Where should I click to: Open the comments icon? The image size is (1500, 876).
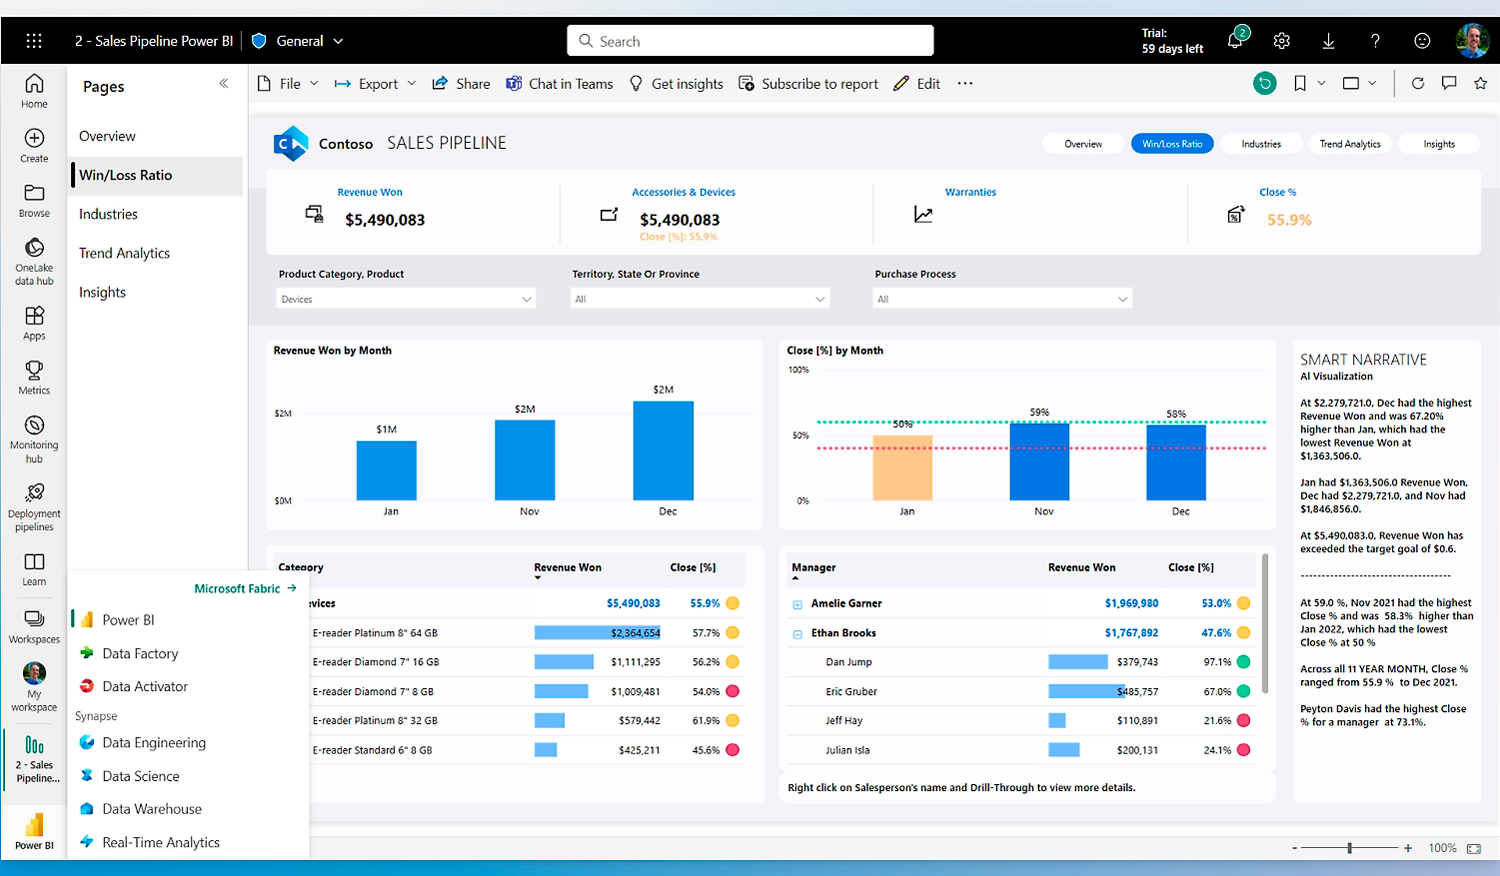(x=1449, y=83)
